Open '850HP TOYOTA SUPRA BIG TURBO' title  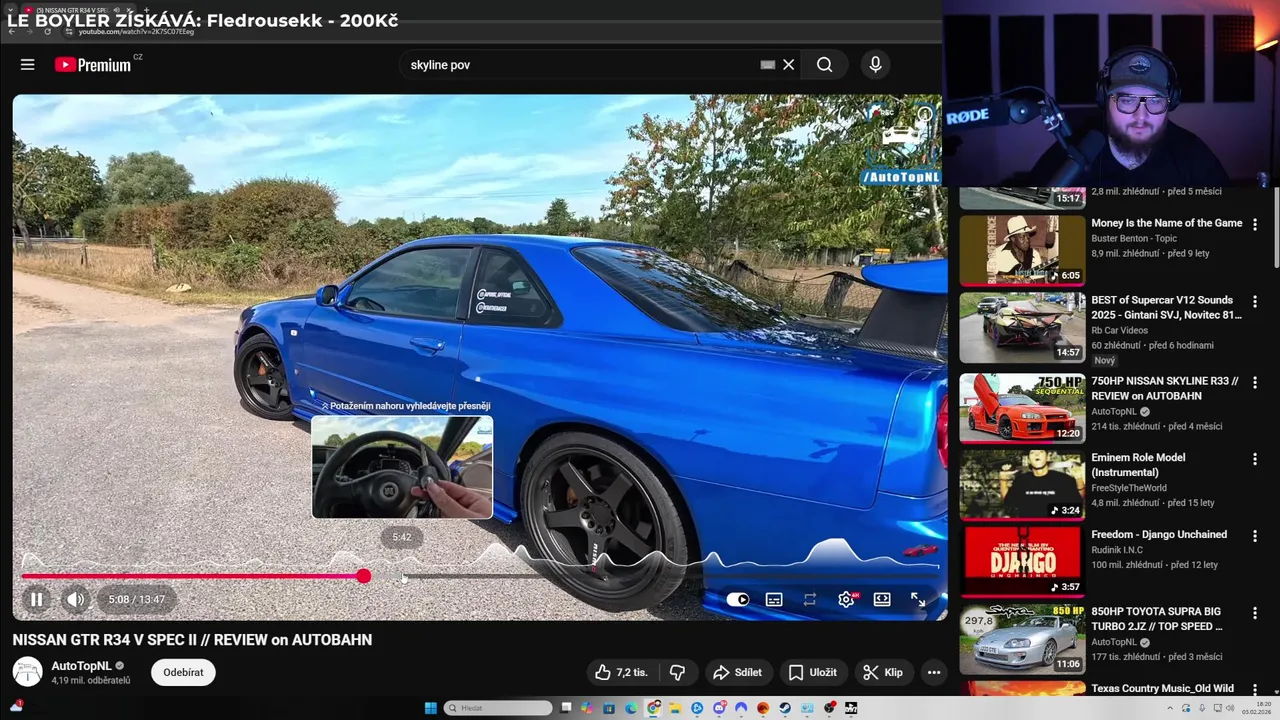pyautogui.click(x=1156, y=619)
